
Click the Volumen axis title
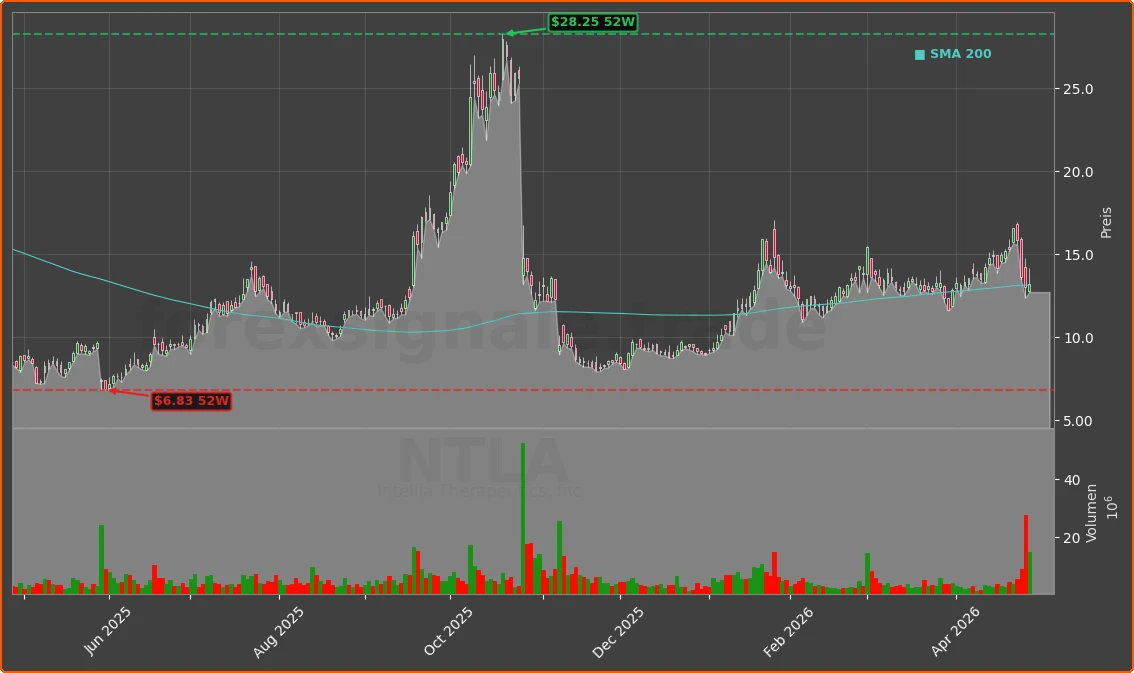tap(1091, 513)
